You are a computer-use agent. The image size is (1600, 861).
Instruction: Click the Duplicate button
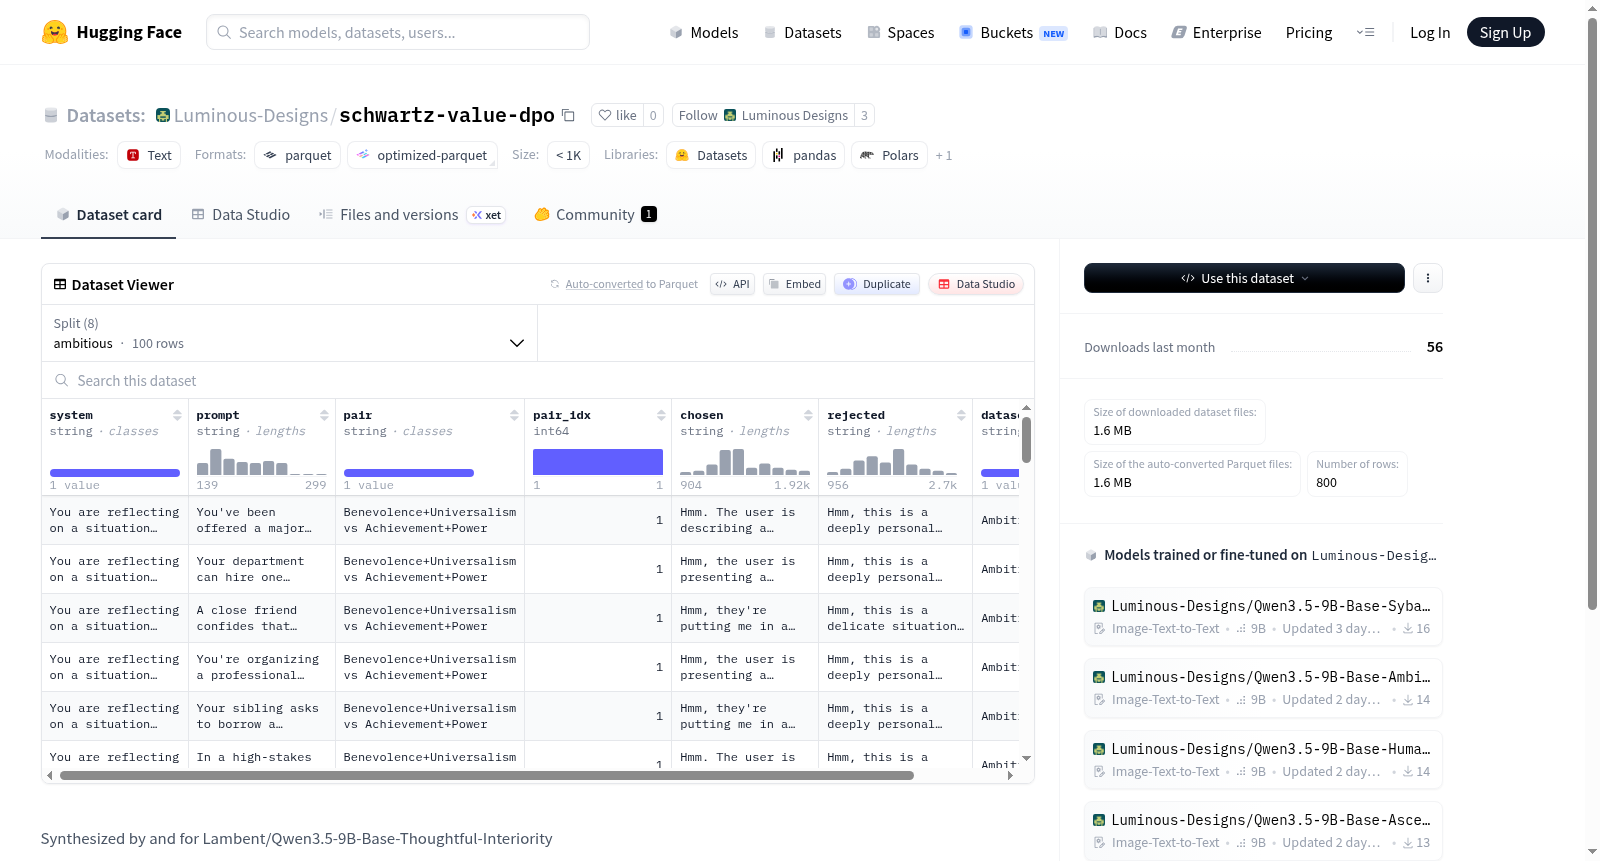coord(877,284)
